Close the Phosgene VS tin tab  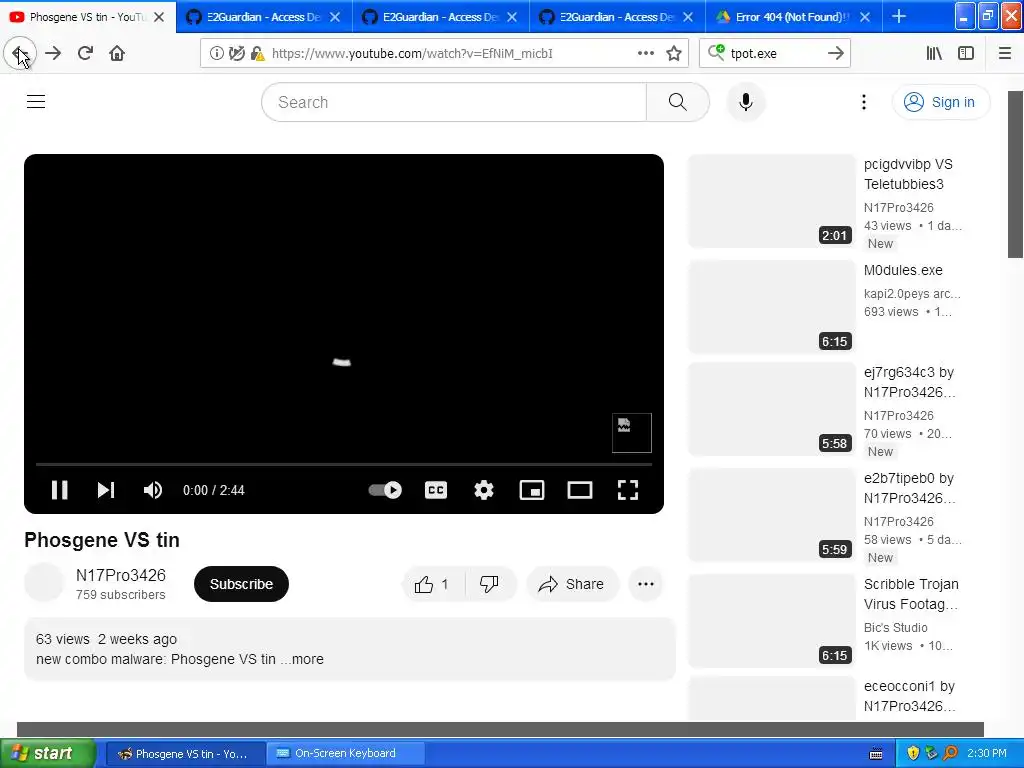[159, 17]
